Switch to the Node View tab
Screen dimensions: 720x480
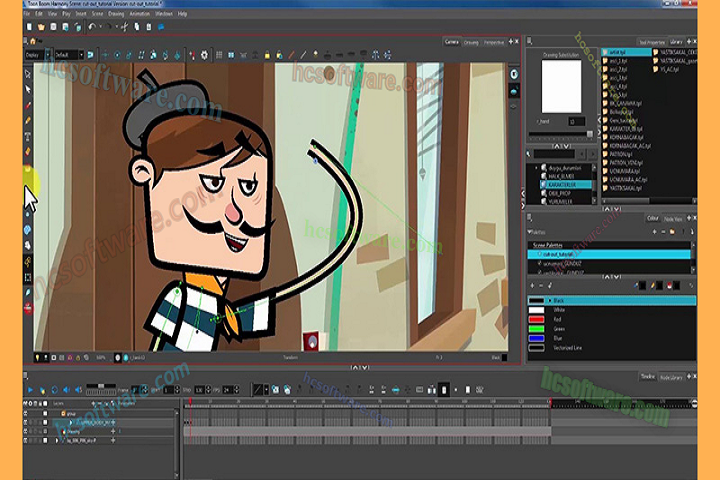[673, 219]
